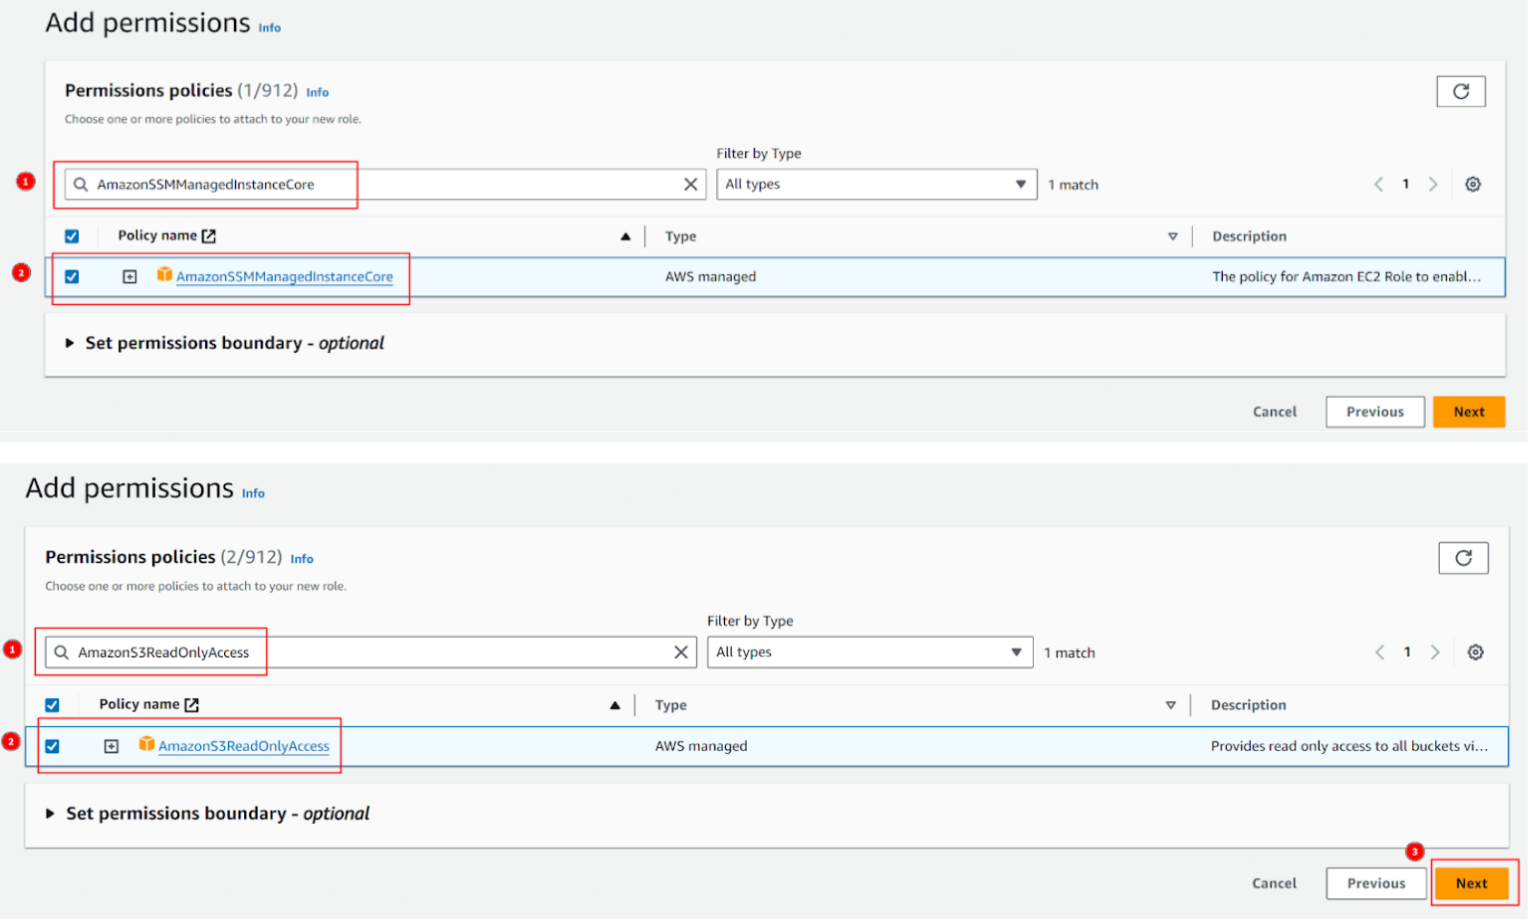Uncheck the AmazonS3ReadOnlyAccess row checkbox

[52, 746]
